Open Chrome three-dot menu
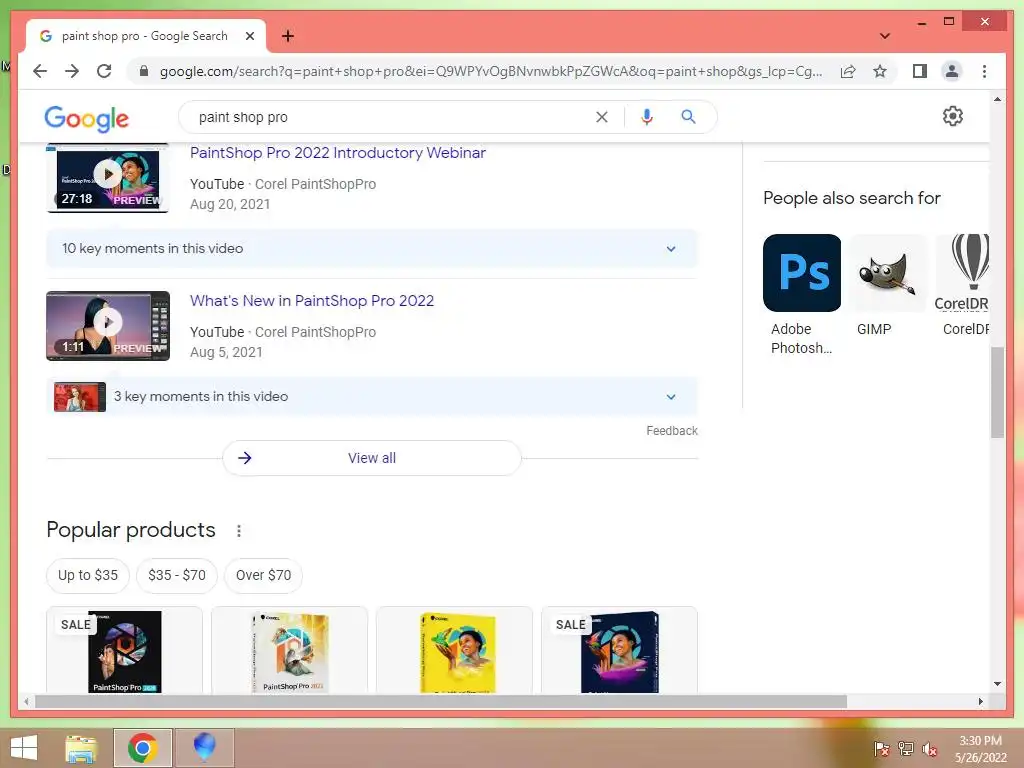 pos(984,71)
